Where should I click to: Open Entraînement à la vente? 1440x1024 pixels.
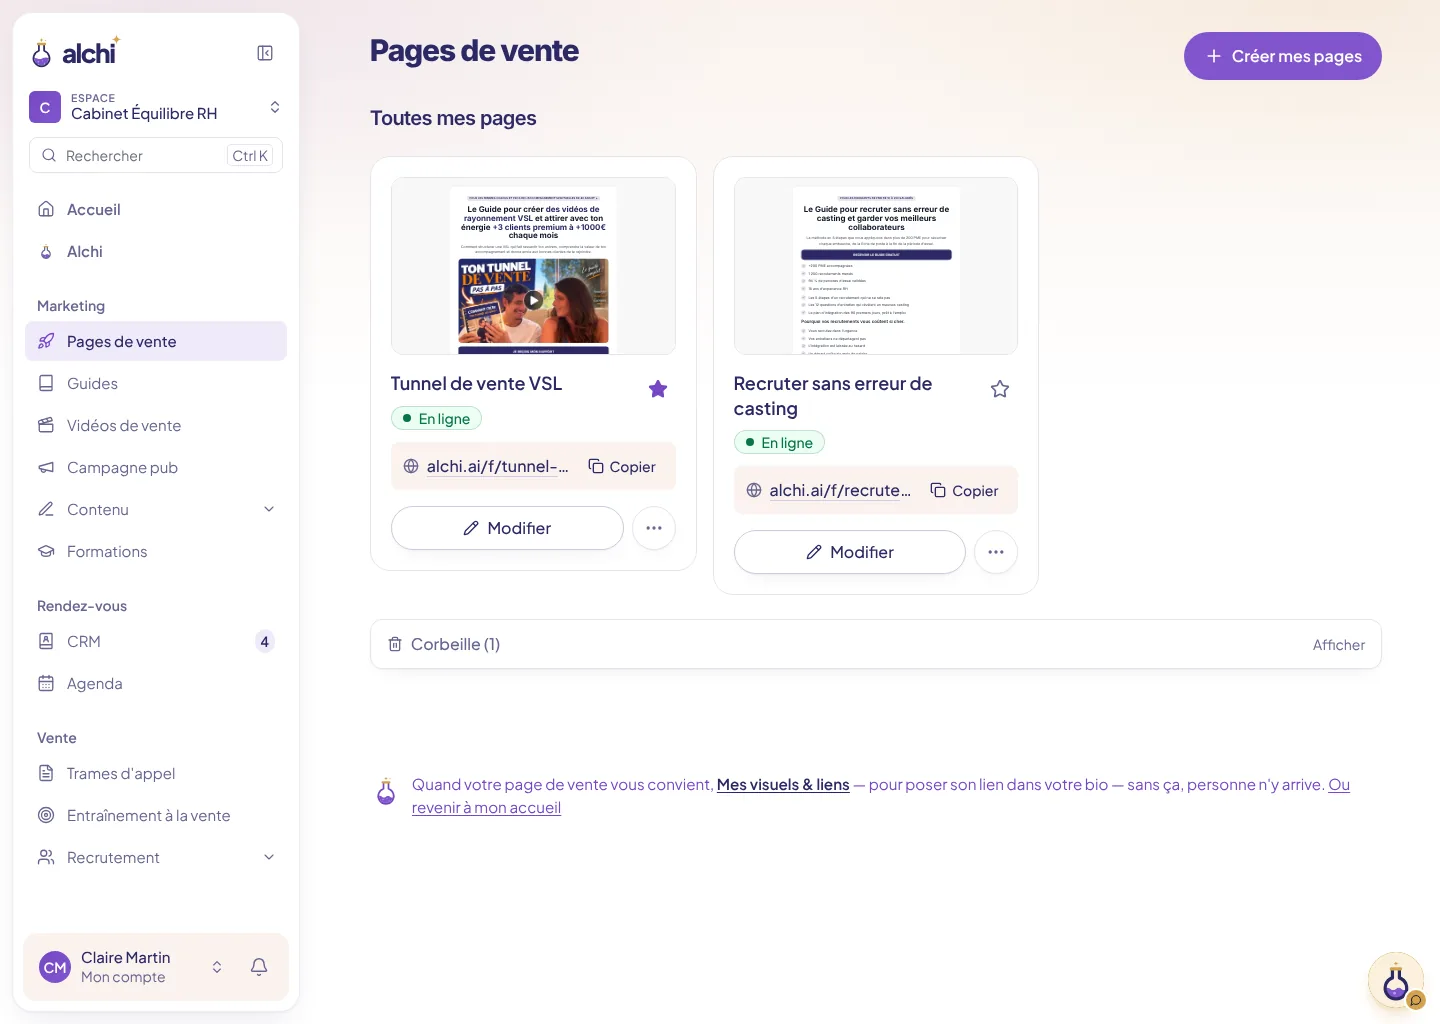click(156, 815)
